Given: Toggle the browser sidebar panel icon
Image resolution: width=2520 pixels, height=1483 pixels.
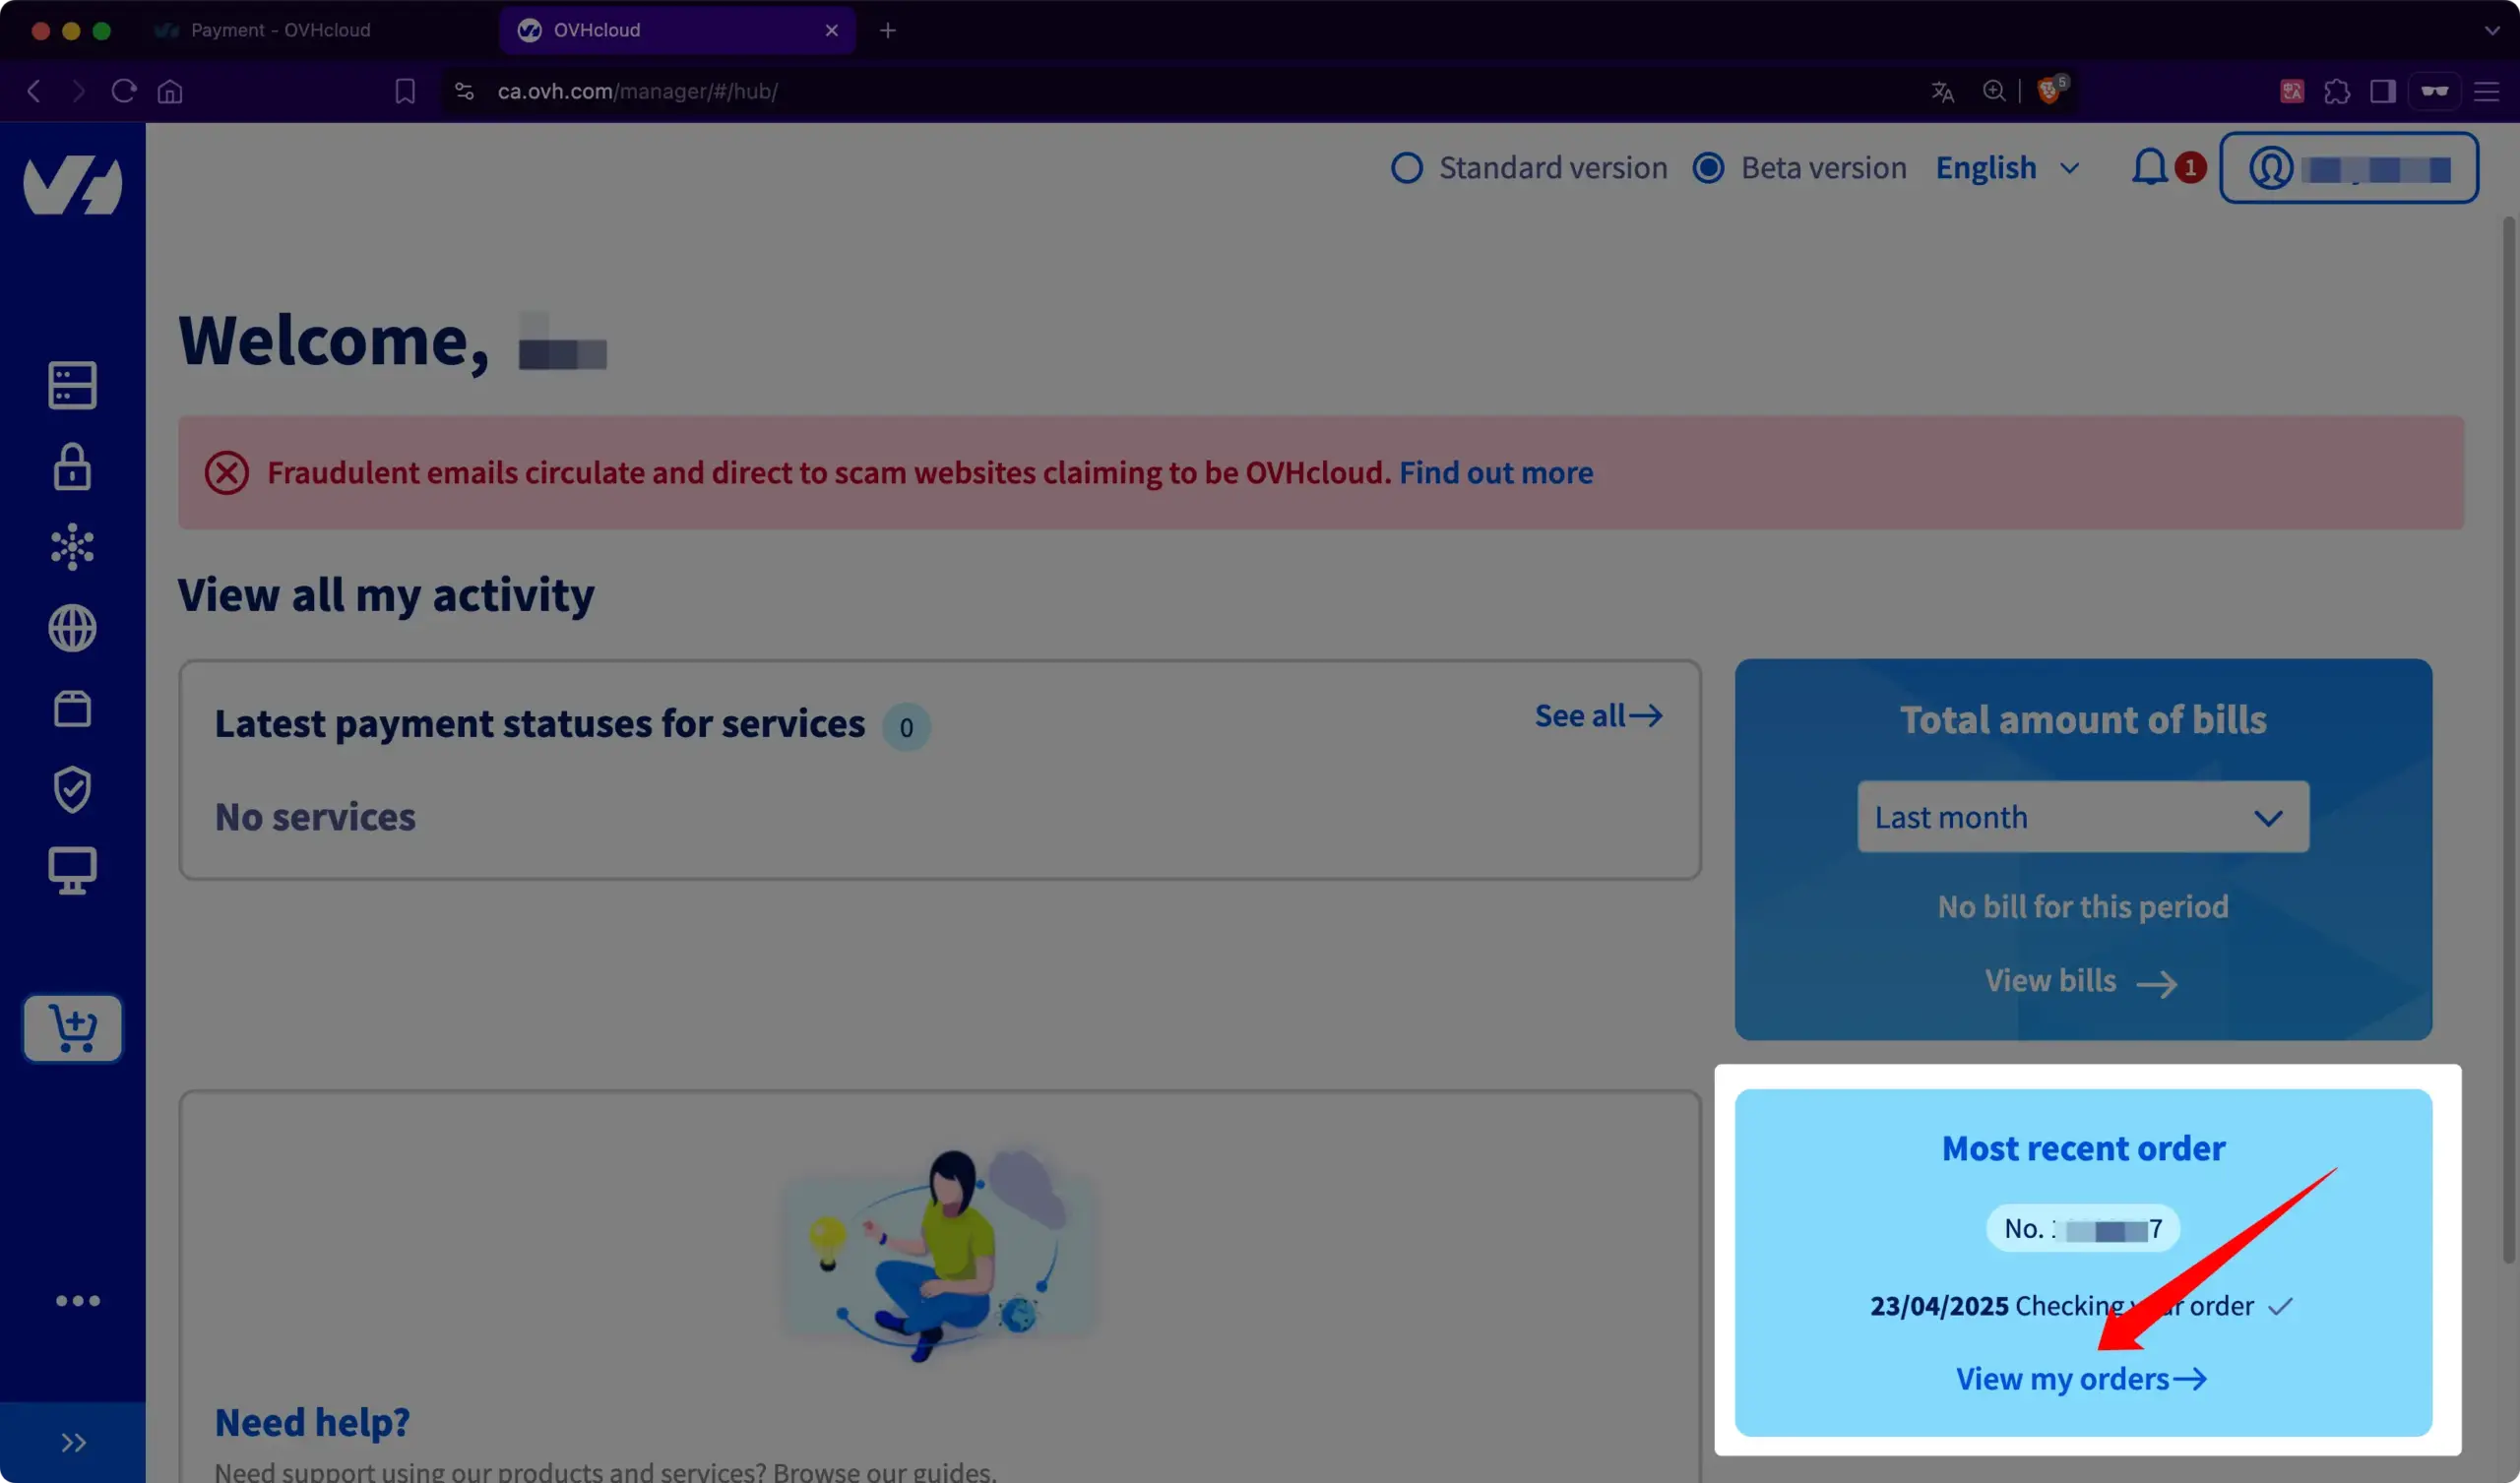Looking at the screenshot, I should (2383, 91).
